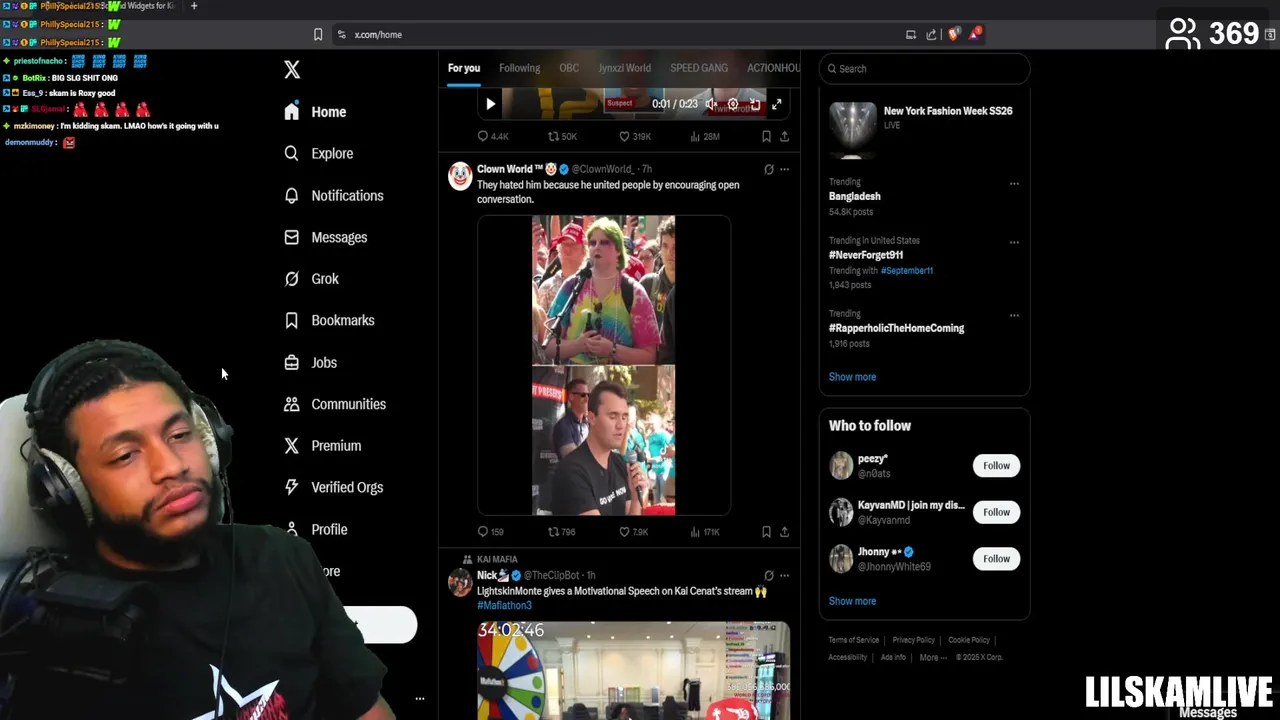View Clown World post analytics 171K
Image resolution: width=1280 pixels, height=720 pixels.
(705, 532)
